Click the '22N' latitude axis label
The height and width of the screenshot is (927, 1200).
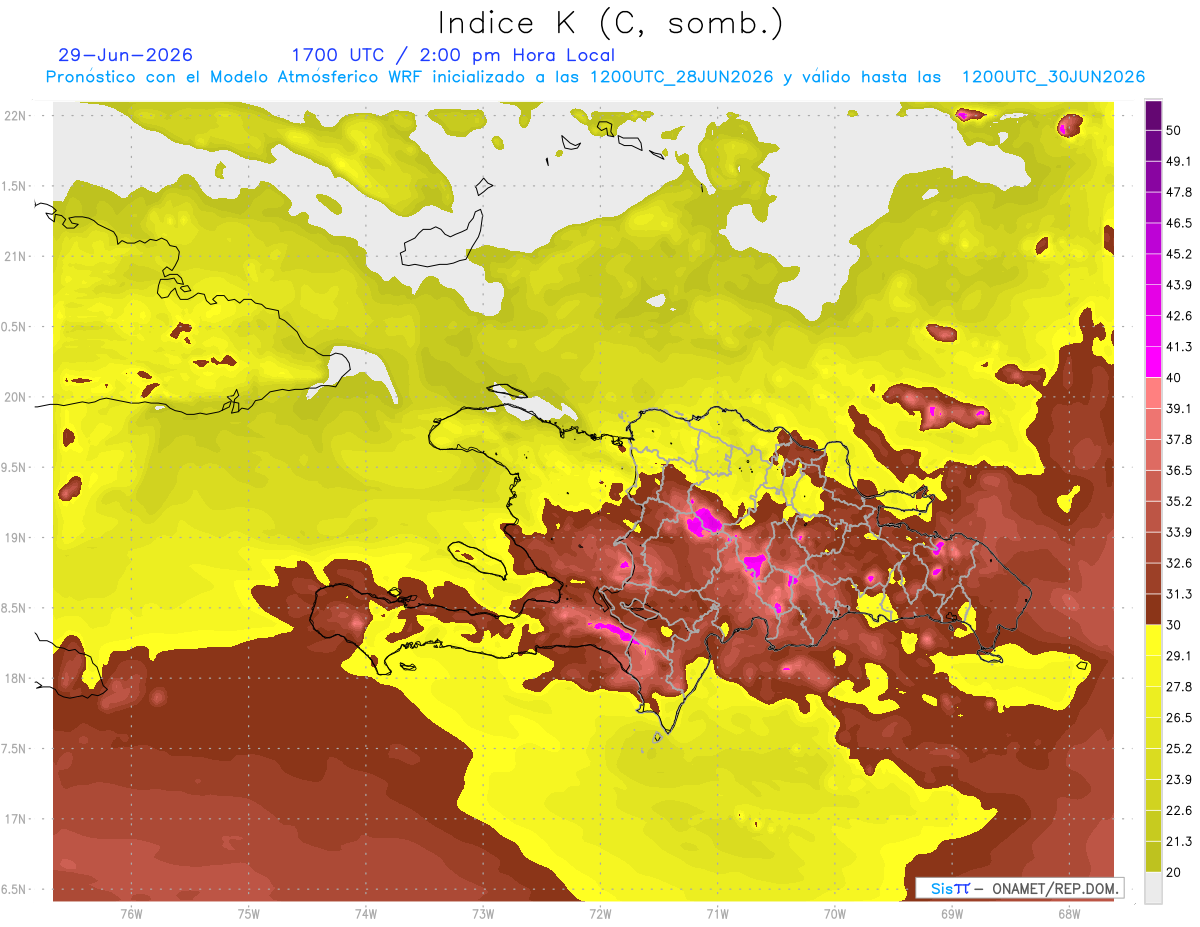(17, 115)
